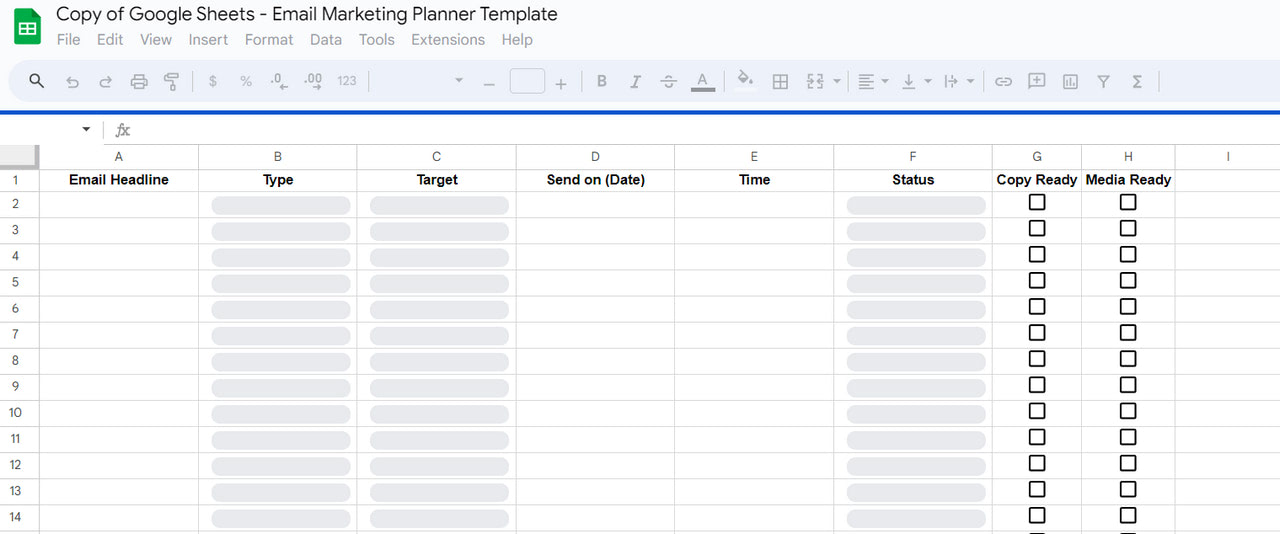The height and width of the screenshot is (534, 1280).
Task: Check Copy Ready box in row 14
Action: pyautogui.click(x=1037, y=515)
